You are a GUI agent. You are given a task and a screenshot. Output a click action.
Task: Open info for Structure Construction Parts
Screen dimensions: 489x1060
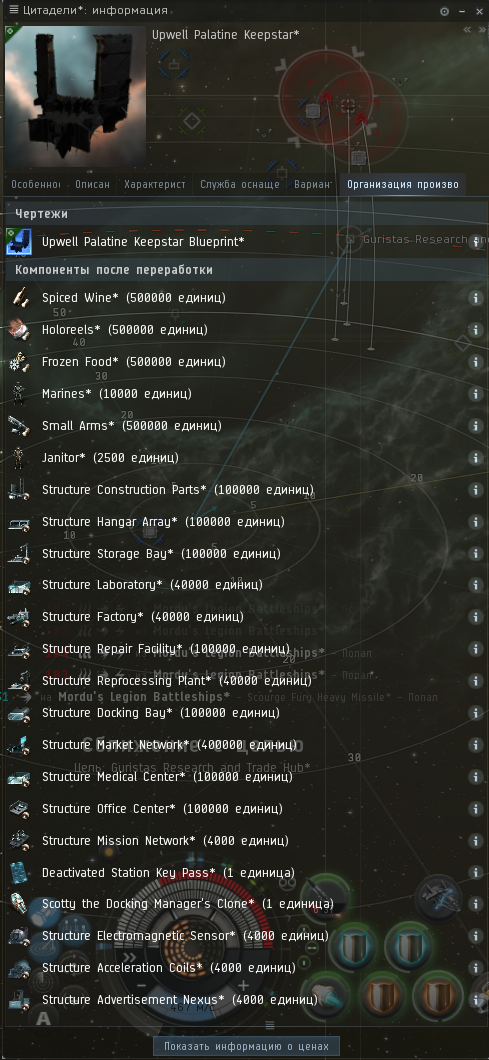[x=475, y=490]
